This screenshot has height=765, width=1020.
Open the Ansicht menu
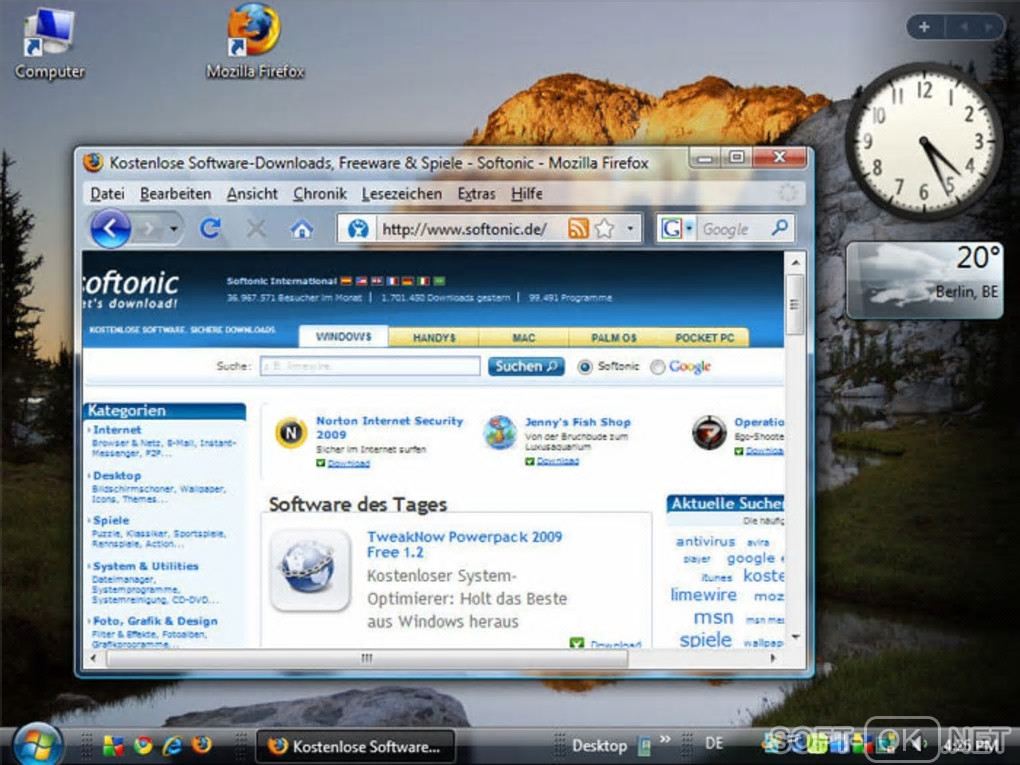coord(252,193)
